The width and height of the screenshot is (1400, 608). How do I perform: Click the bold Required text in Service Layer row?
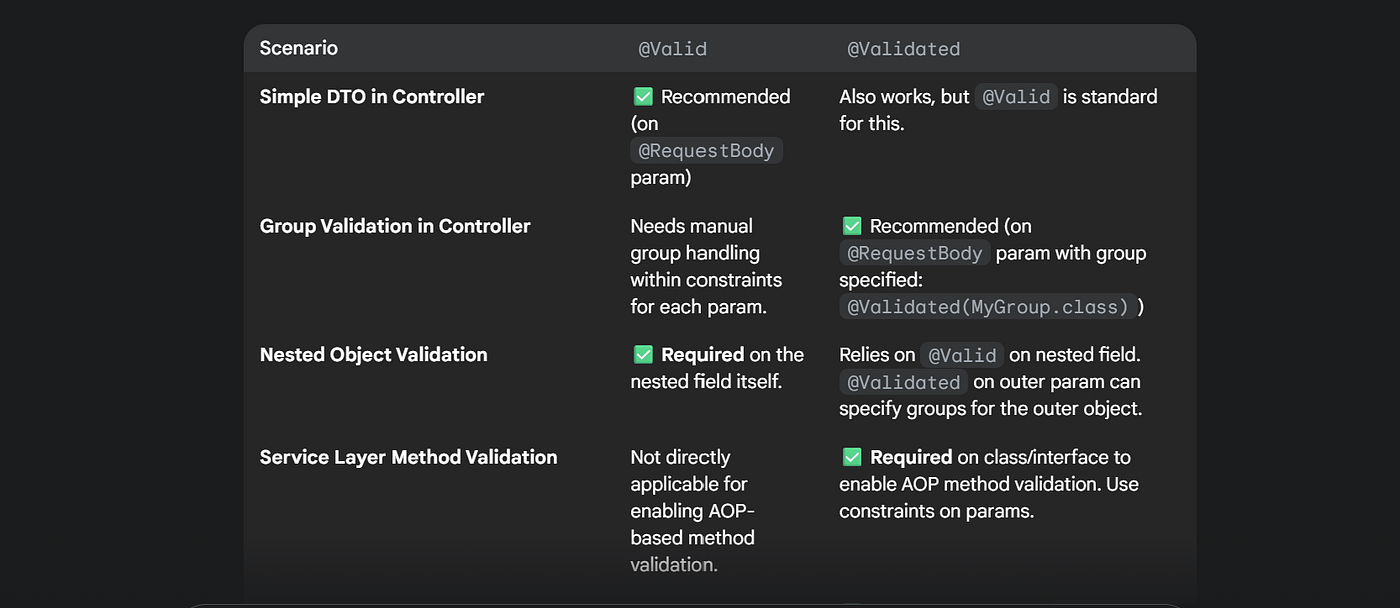click(x=911, y=457)
